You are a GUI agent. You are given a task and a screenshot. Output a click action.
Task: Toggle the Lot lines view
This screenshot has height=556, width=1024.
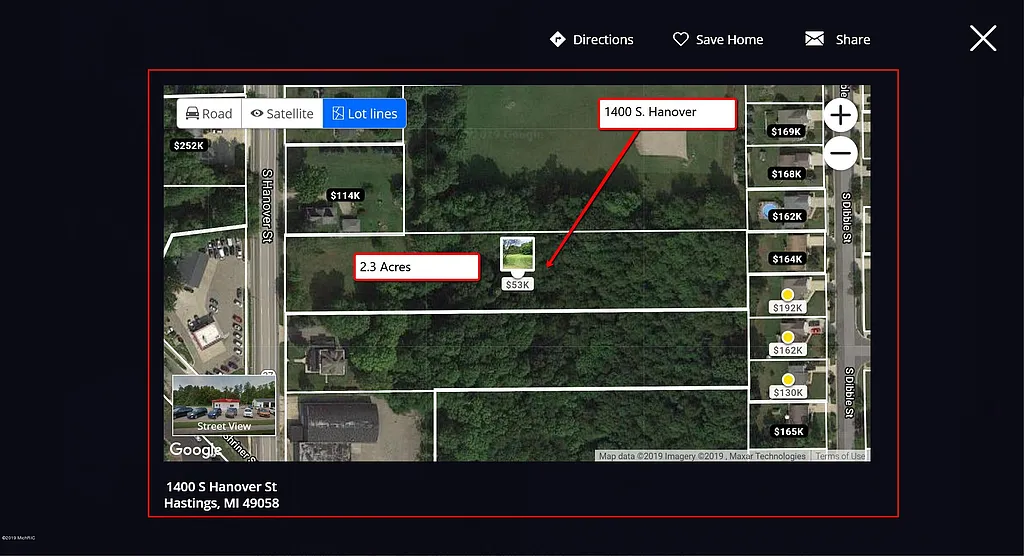pos(365,113)
